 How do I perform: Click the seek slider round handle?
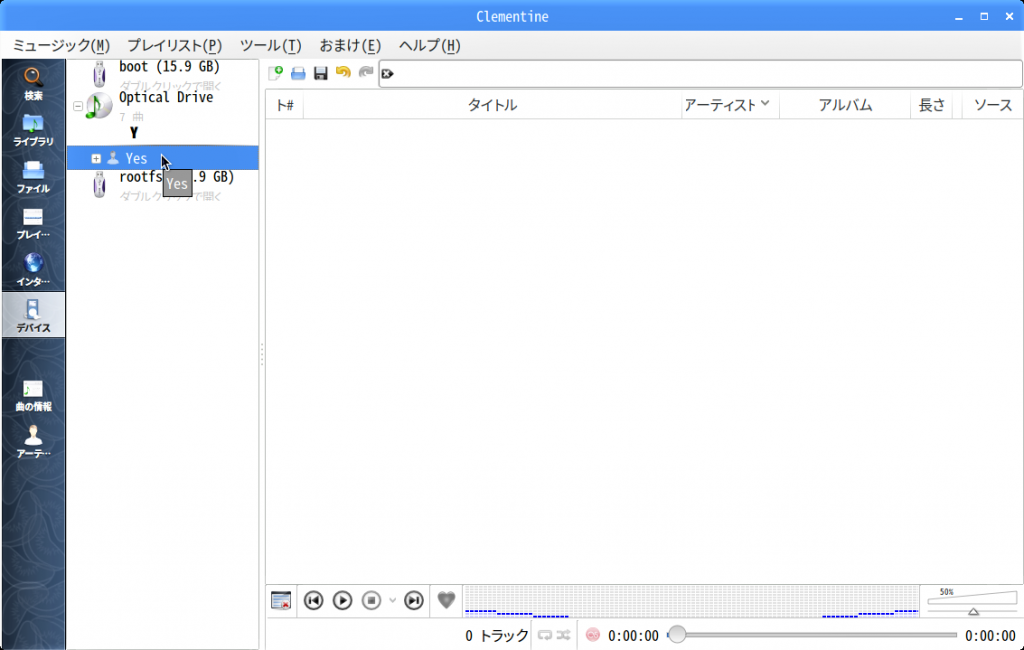(677, 635)
